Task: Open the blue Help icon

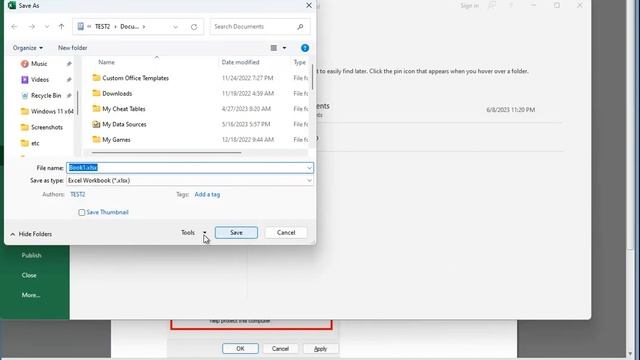Action: pos(305,48)
